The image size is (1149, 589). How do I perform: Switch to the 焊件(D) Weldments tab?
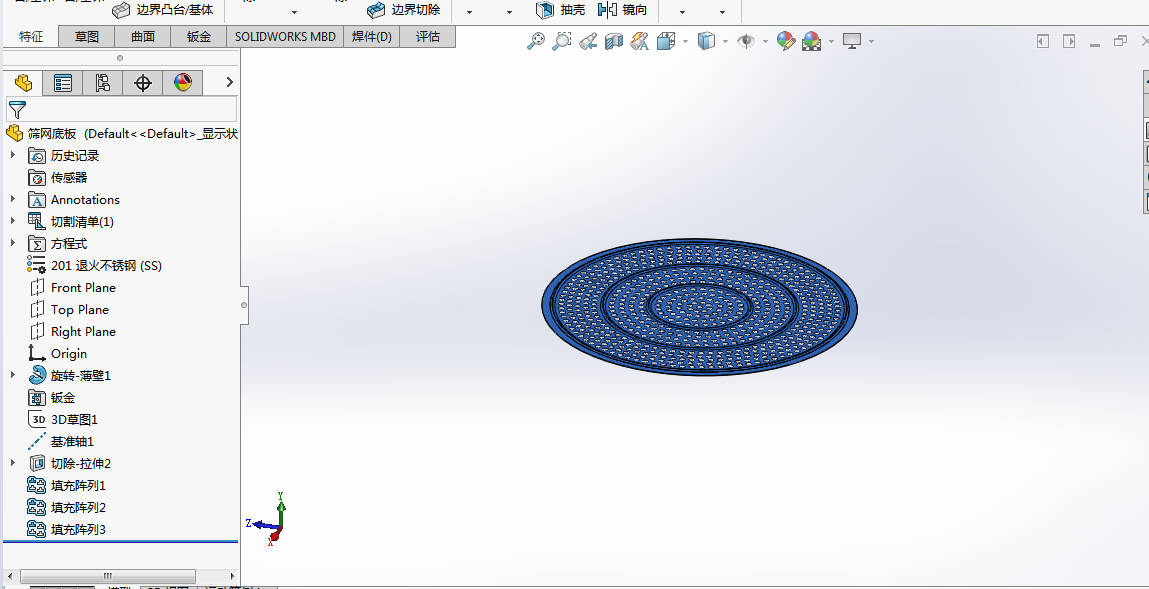(x=372, y=37)
